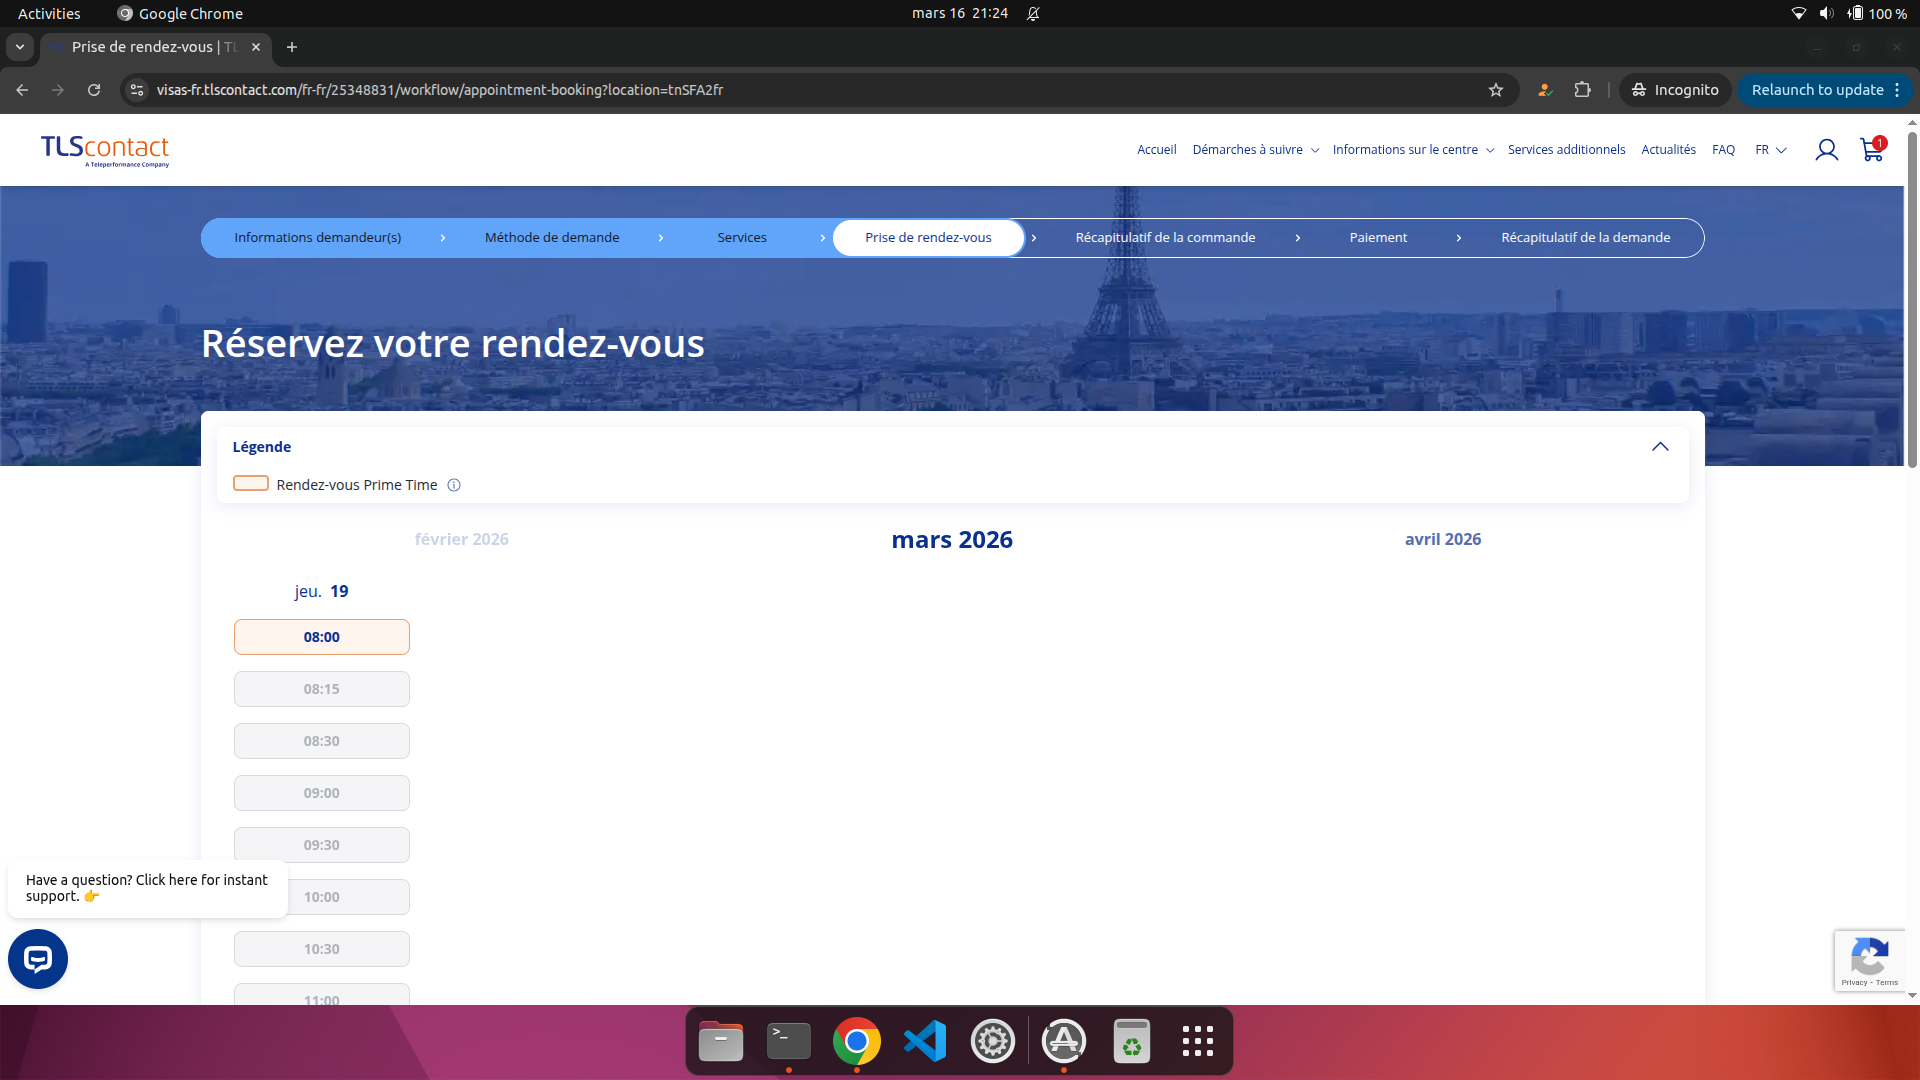Open the shopping cart with one item
This screenshot has width=1920, height=1080.
pos(1871,150)
